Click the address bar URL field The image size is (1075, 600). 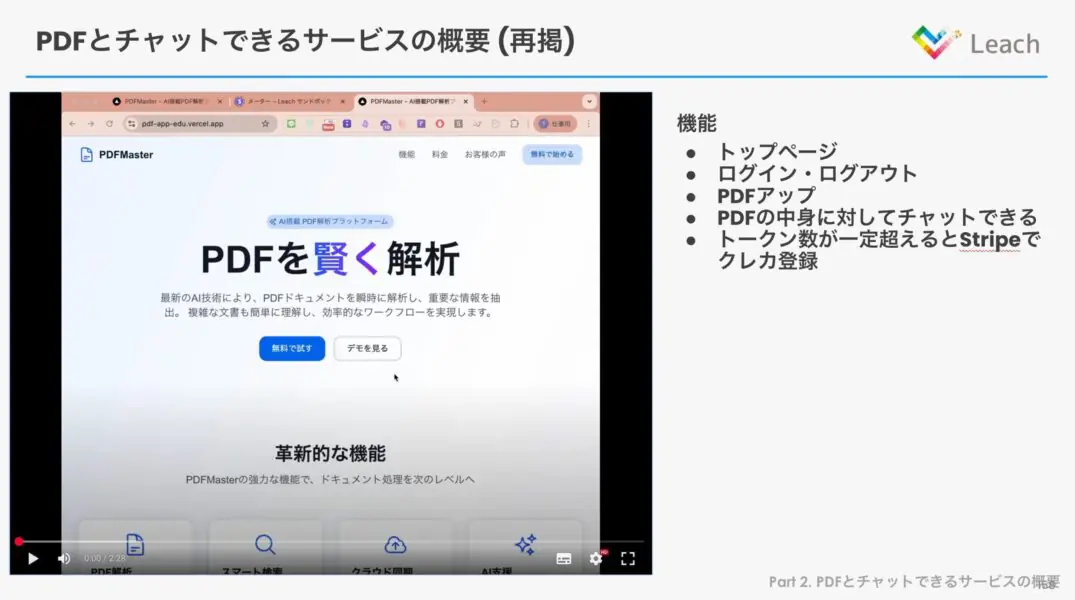tap(199, 123)
